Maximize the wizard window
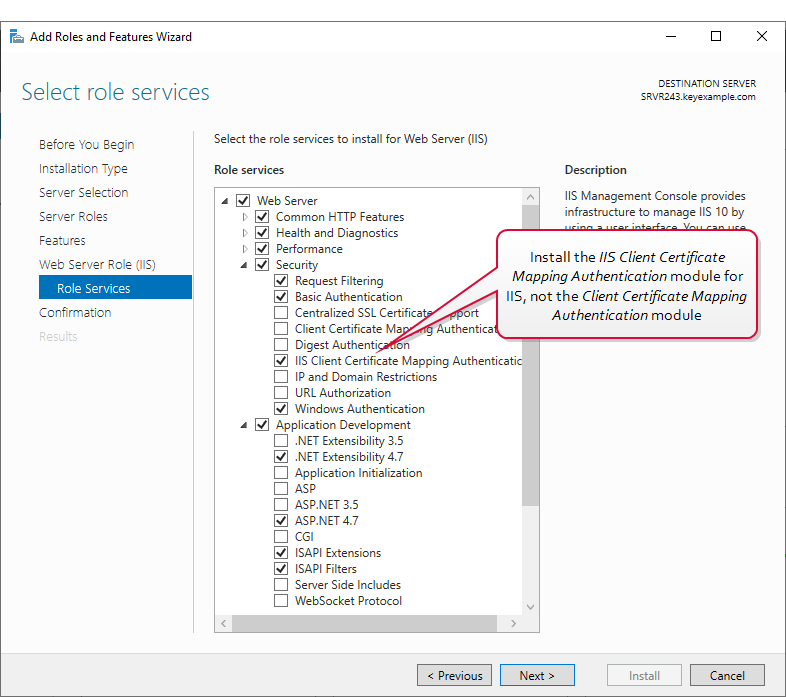The image size is (786, 697). tap(716, 37)
